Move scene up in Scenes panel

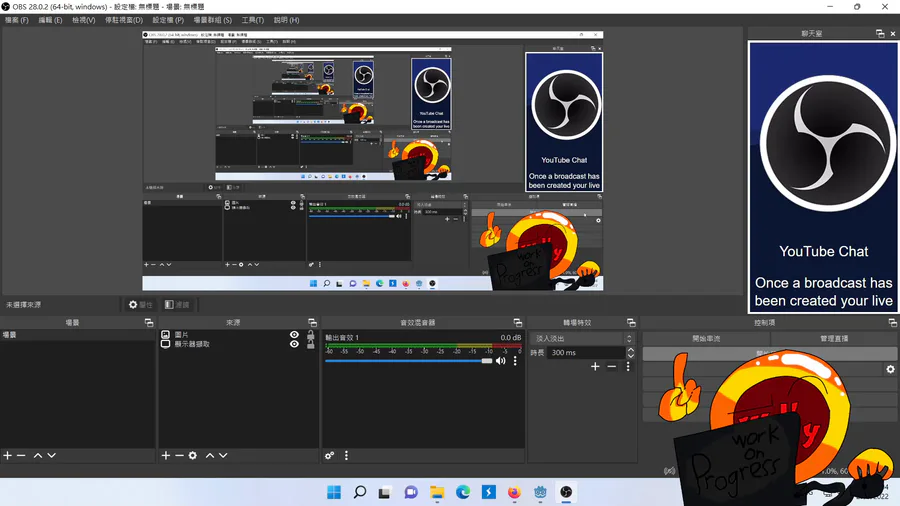[x=38, y=456]
